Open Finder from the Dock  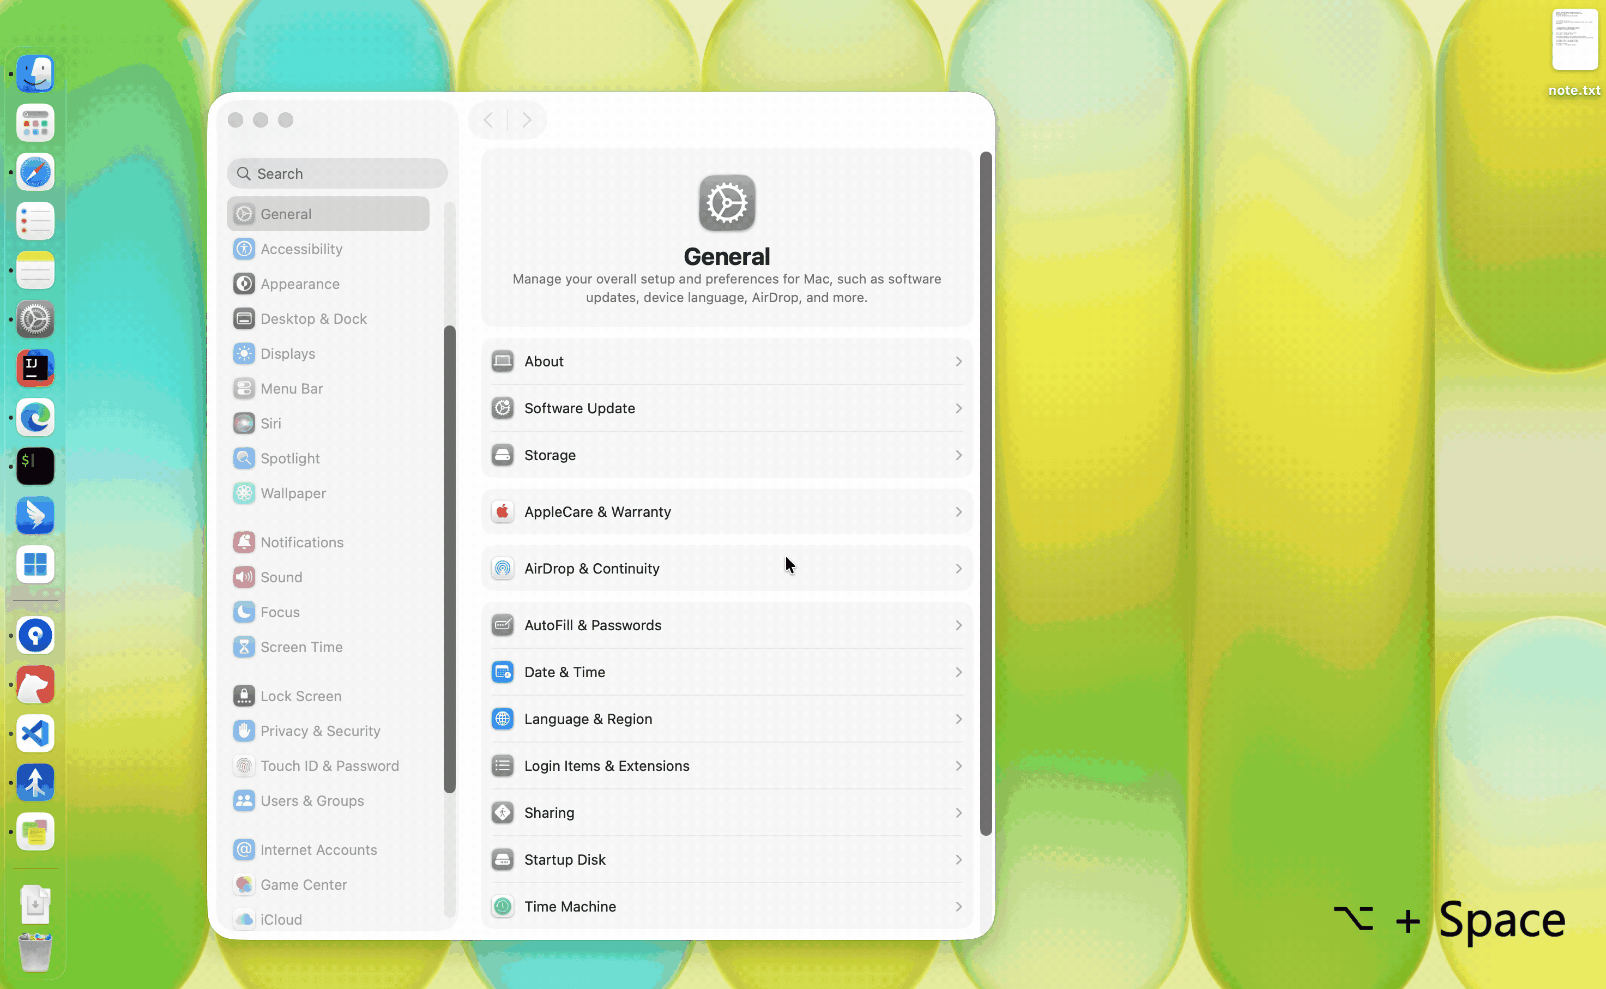pyautogui.click(x=35, y=75)
